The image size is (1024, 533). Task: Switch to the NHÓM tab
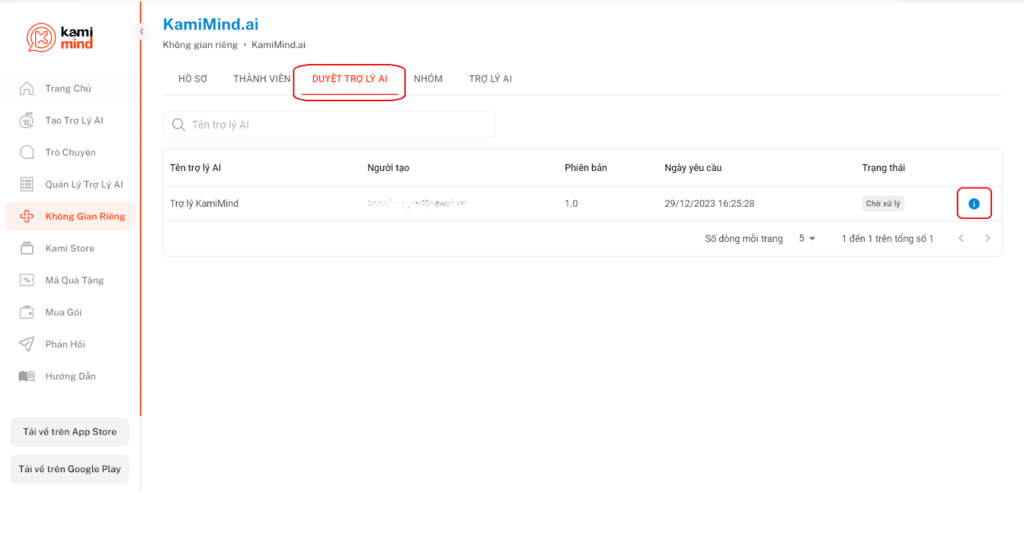click(x=428, y=79)
